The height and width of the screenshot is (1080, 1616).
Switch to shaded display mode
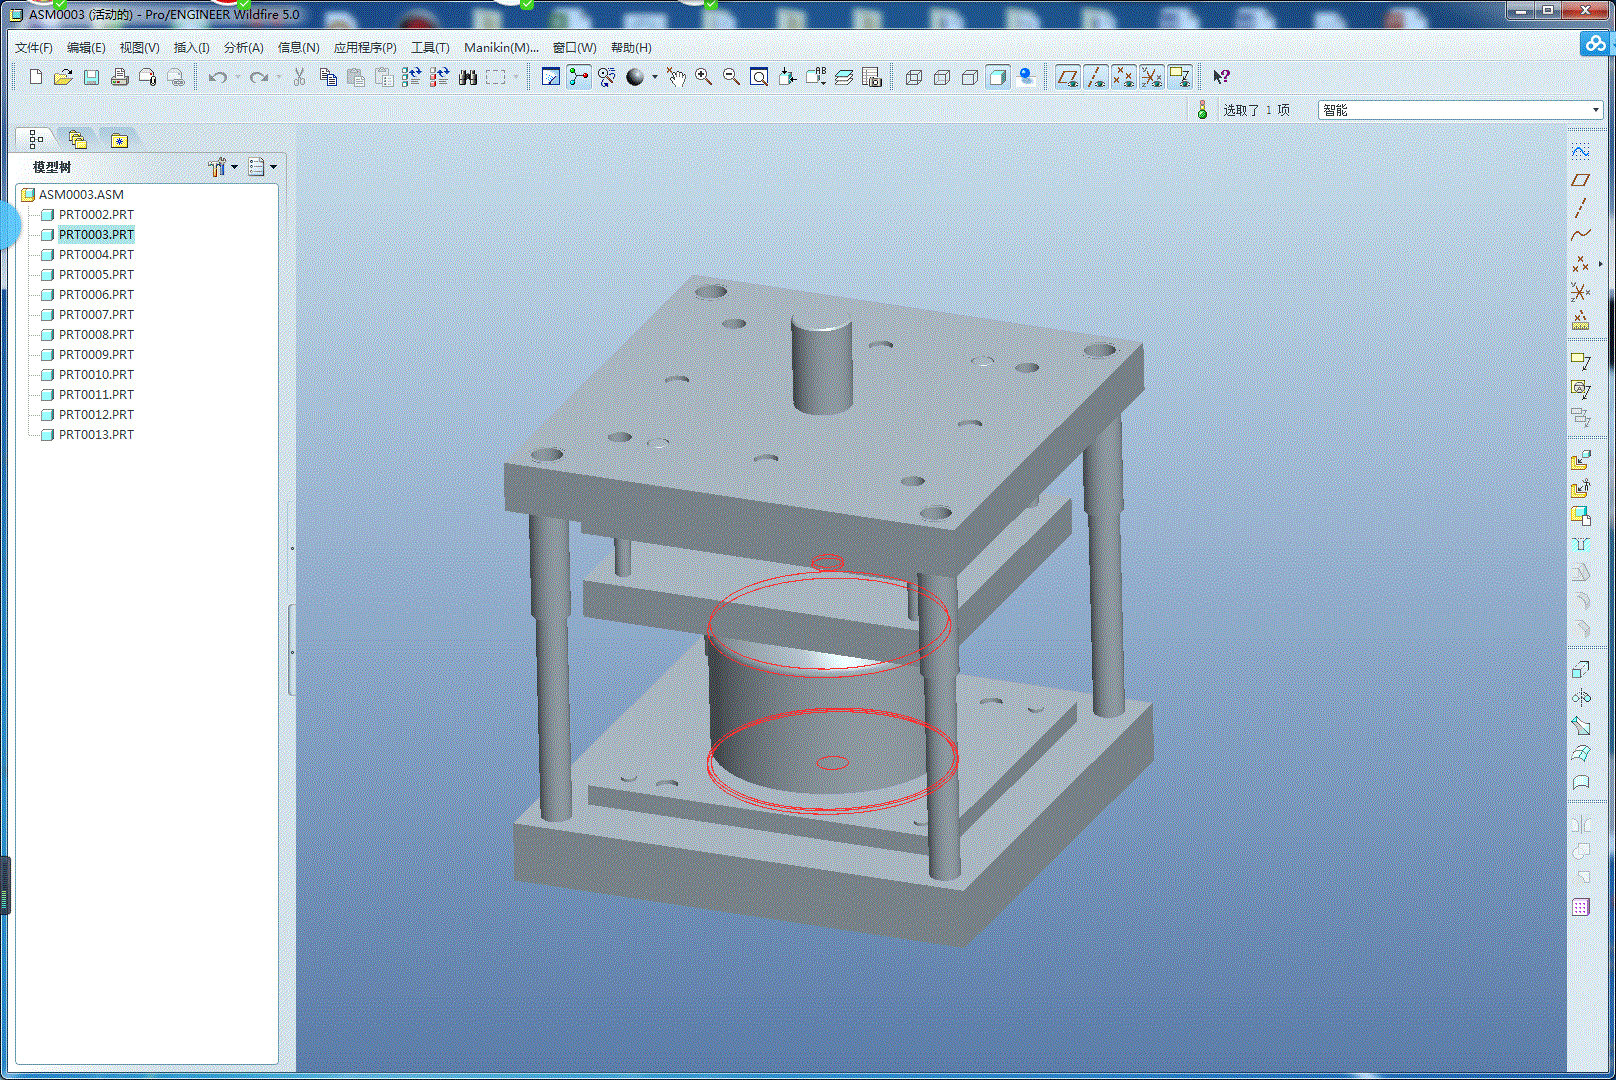tap(998, 77)
